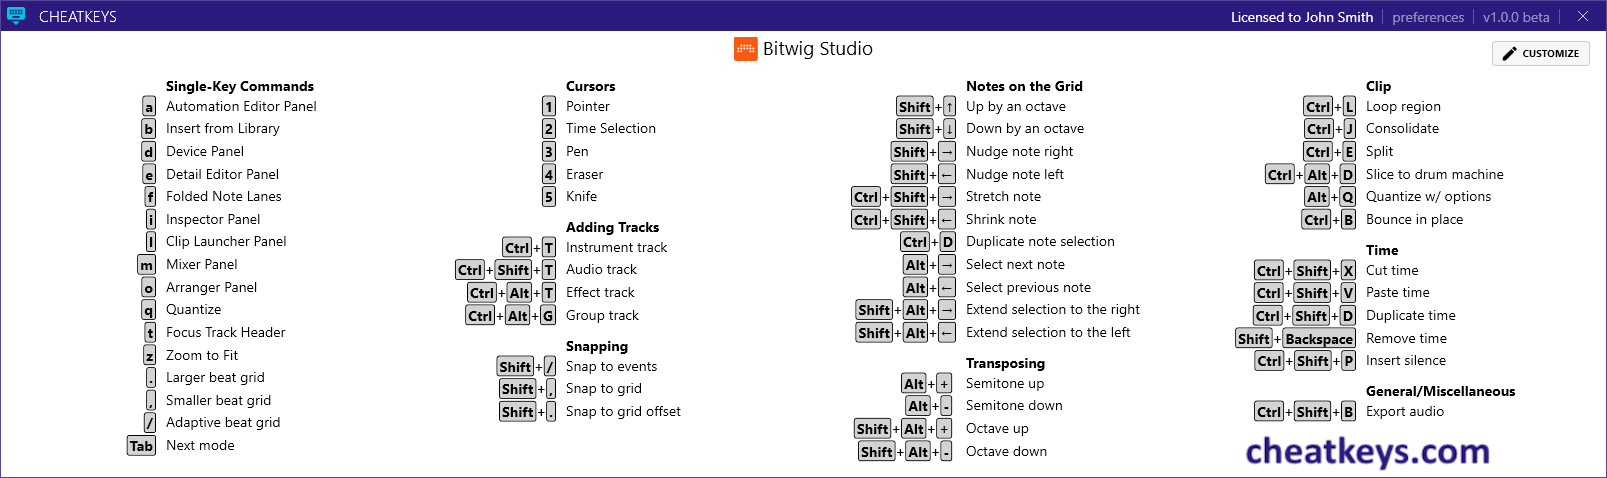Click the Quantize w/ options entry
The image size is (1607, 478).
(1428, 197)
